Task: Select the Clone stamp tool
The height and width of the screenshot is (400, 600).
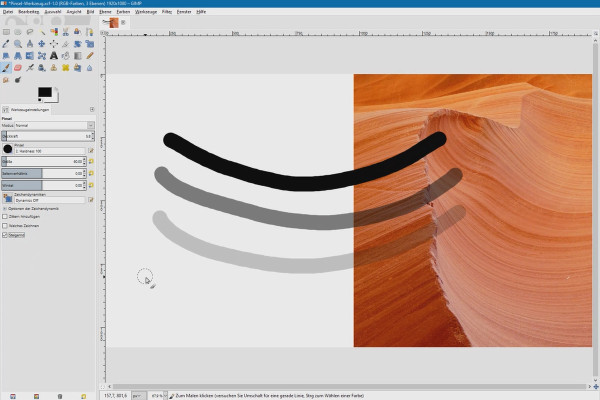Action: [54, 68]
